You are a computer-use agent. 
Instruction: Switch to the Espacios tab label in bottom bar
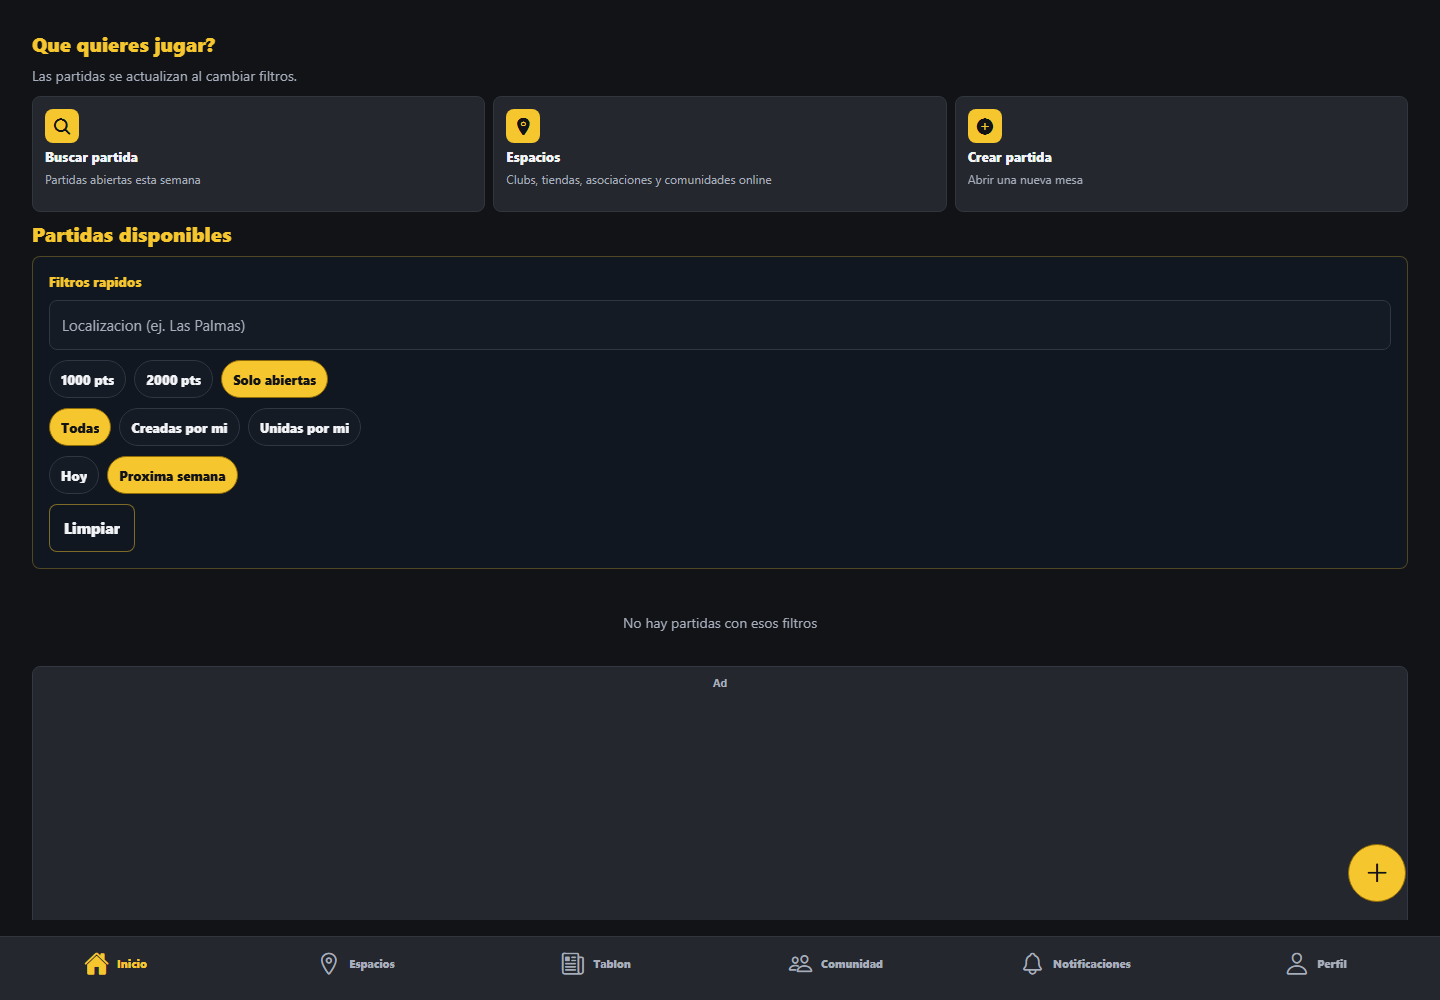pyautogui.click(x=372, y=964)
